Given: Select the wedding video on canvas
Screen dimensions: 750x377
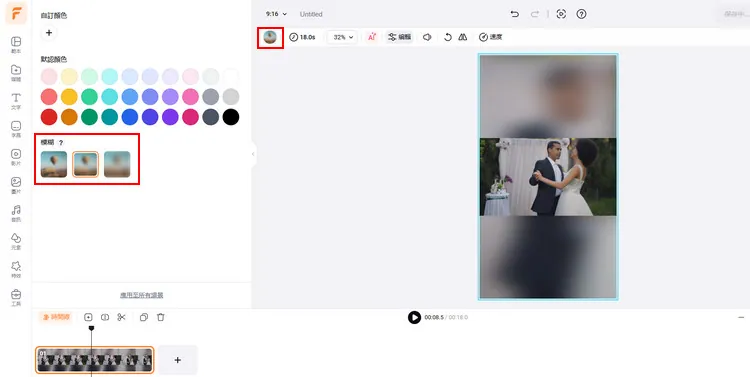Looking at the screenshot, I should (x=548, y=177).
